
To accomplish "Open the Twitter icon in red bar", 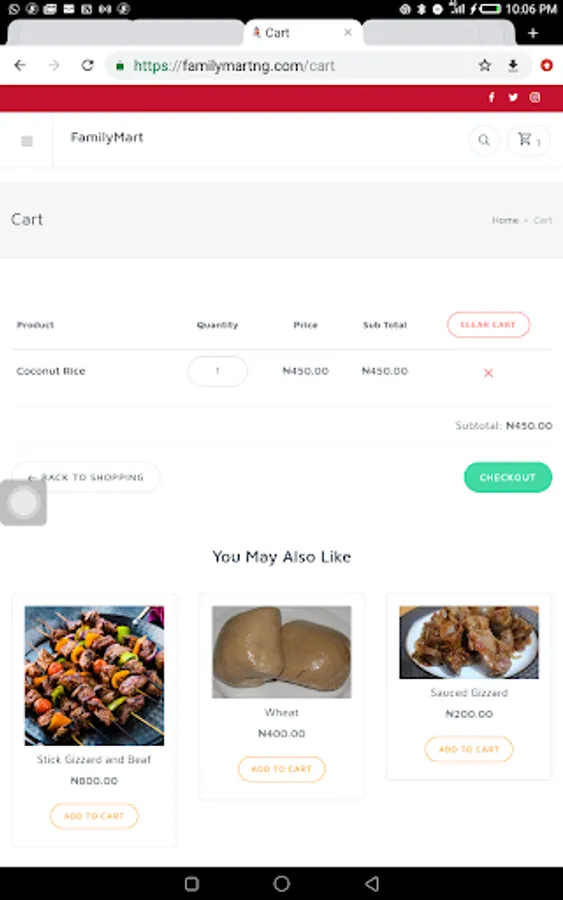I will 513,98.
